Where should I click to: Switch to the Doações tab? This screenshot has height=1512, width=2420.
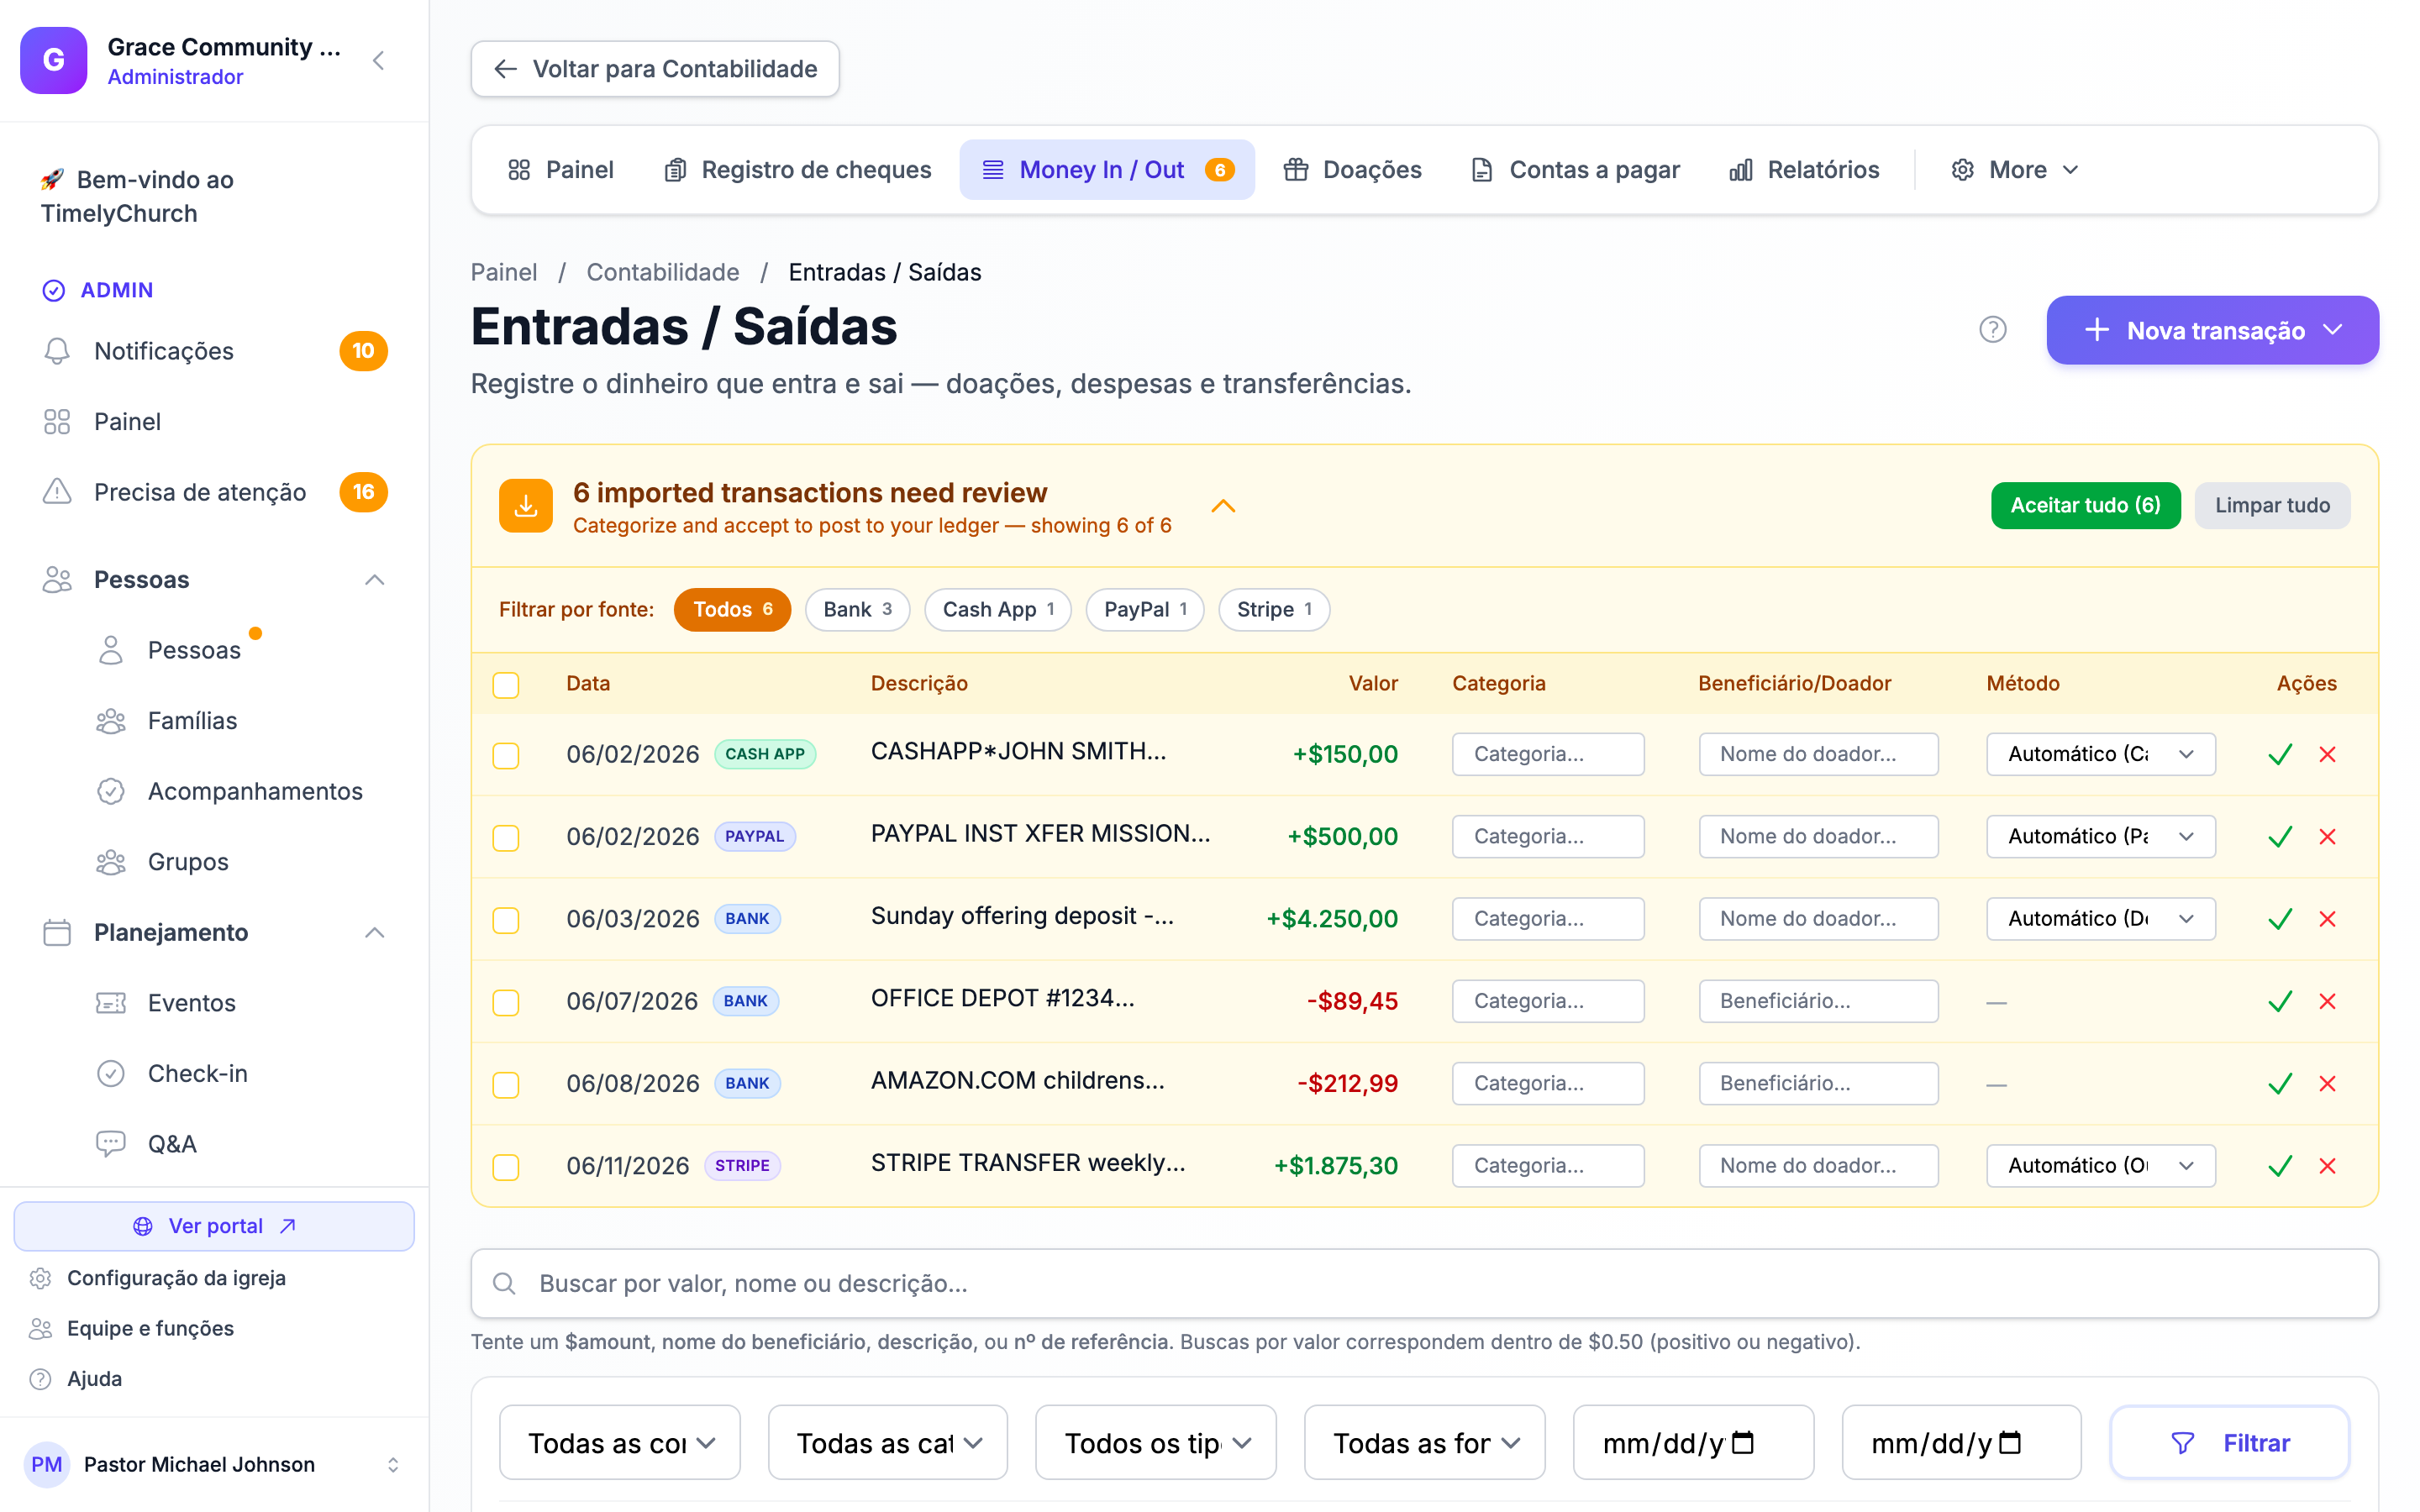pyautogui.click(x=1353, y=170)
